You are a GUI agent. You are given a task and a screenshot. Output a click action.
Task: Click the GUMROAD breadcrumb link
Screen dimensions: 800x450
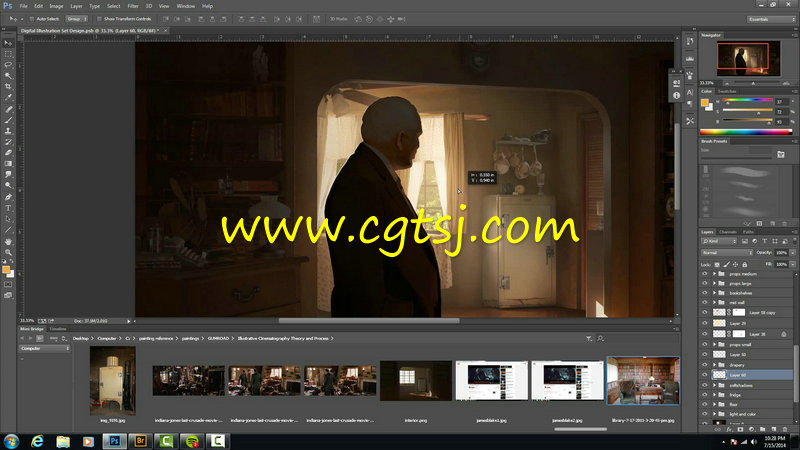(x=218, y=338)
